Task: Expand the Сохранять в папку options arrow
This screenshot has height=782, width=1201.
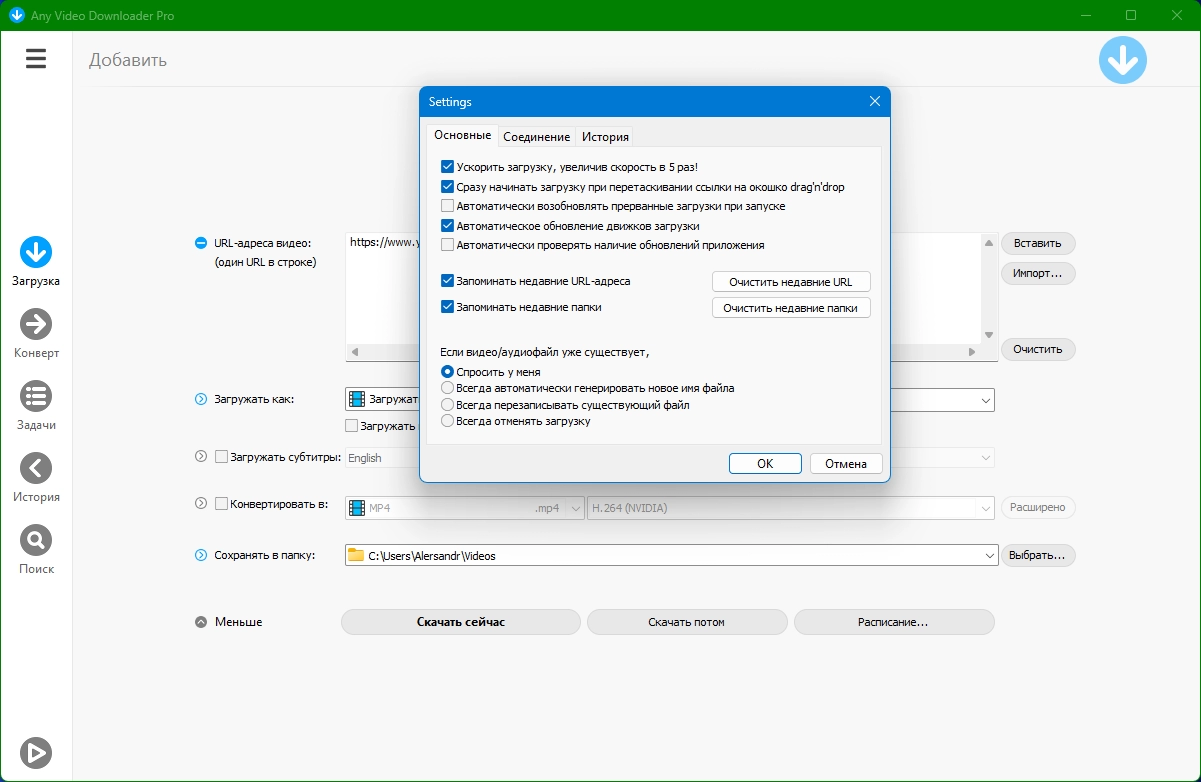Action: (x=200, y=555)
